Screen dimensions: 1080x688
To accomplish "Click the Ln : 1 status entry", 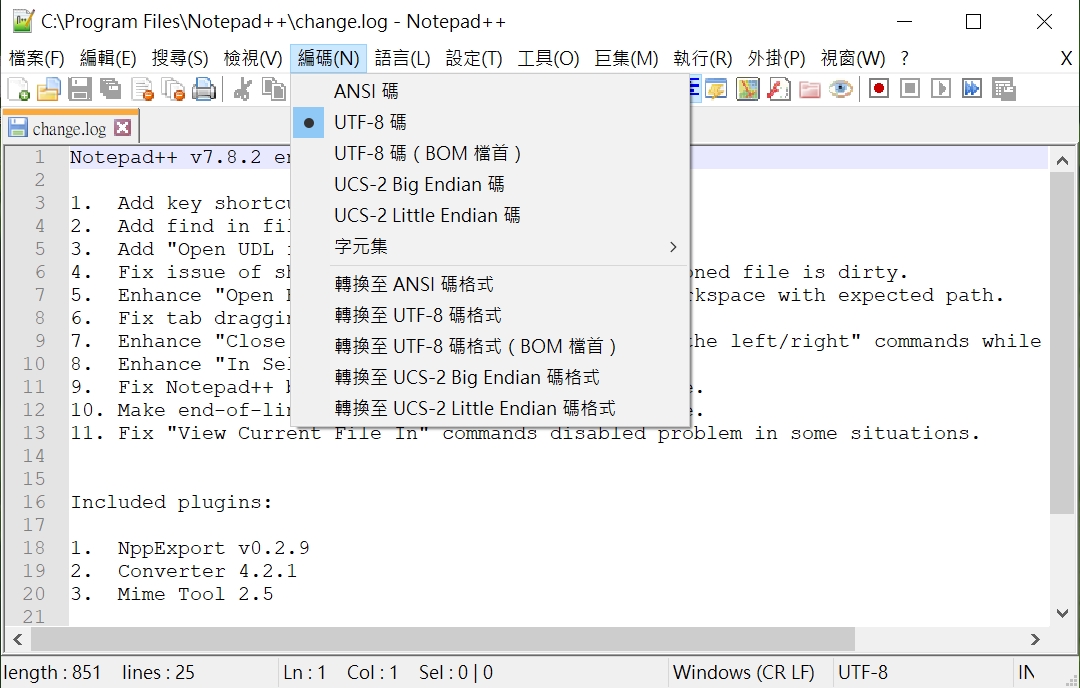I will [x=304, y=672].
